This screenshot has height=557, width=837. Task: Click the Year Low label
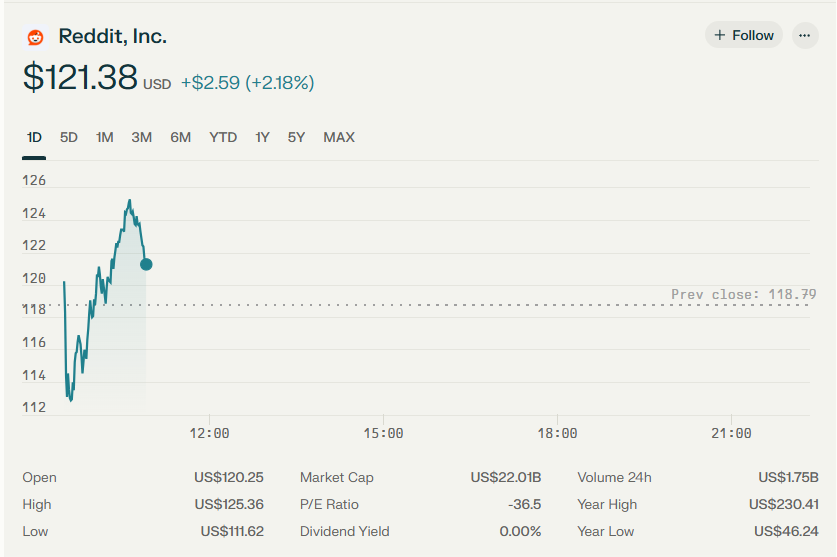[606, 532]
